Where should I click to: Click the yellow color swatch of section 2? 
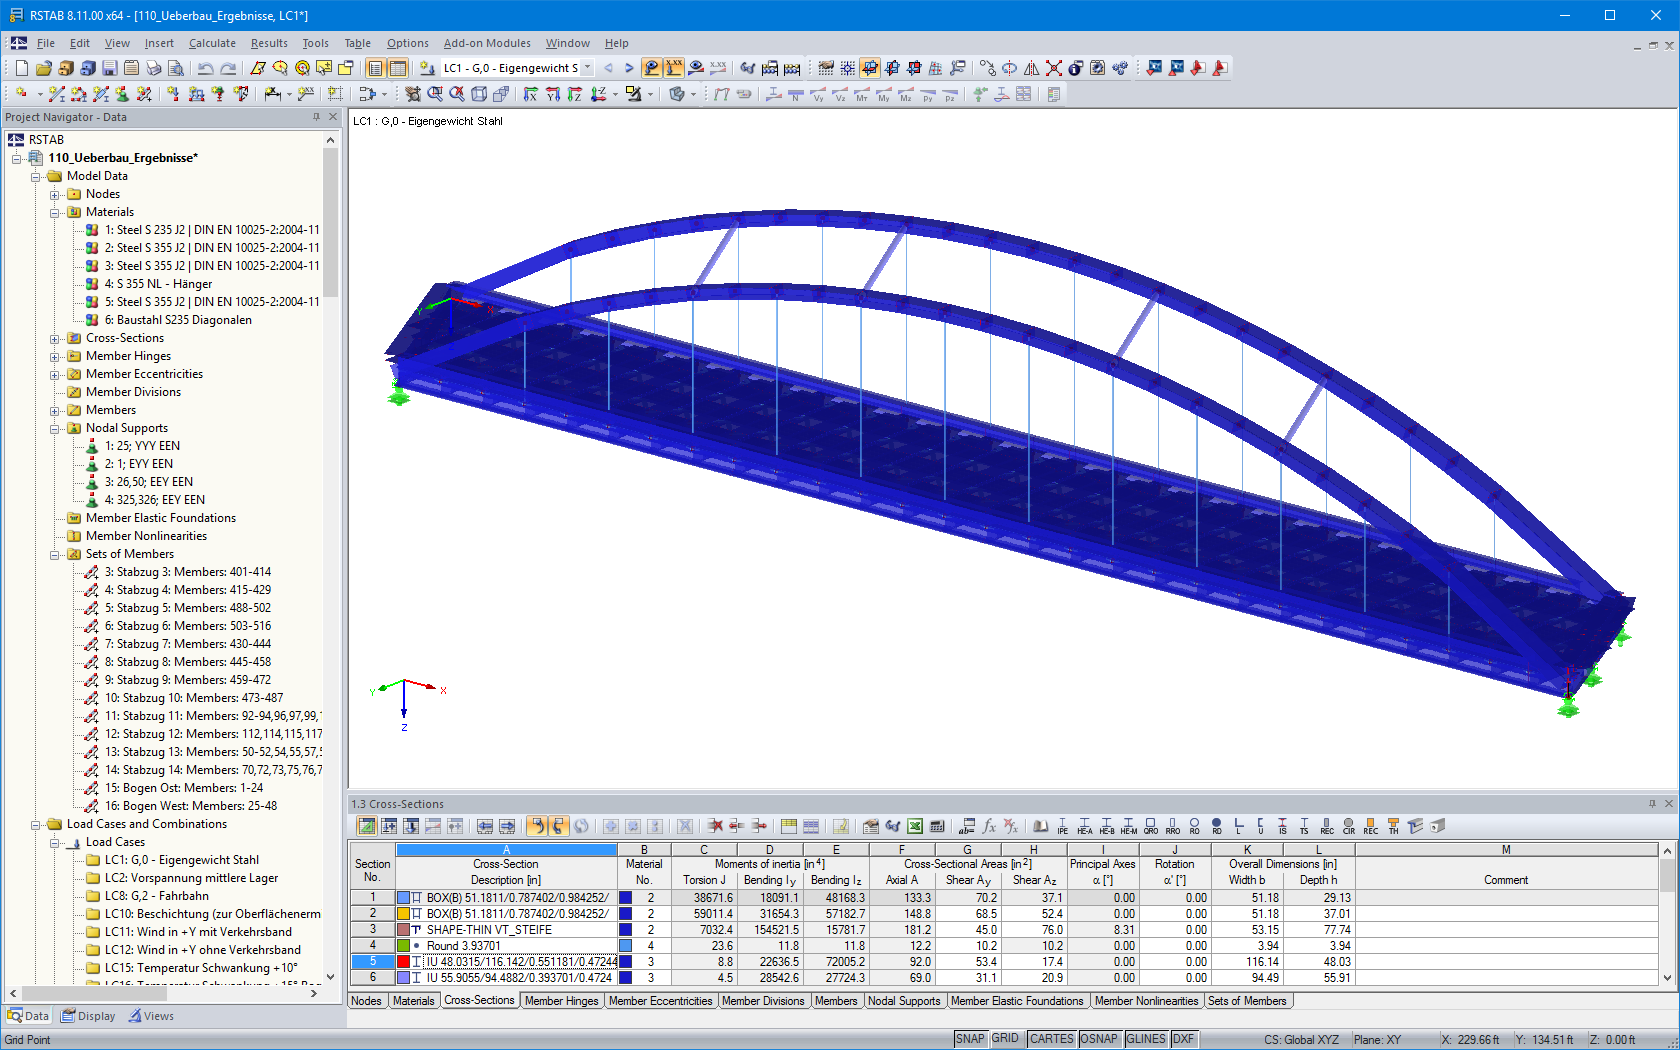click(x=403, y=914)
